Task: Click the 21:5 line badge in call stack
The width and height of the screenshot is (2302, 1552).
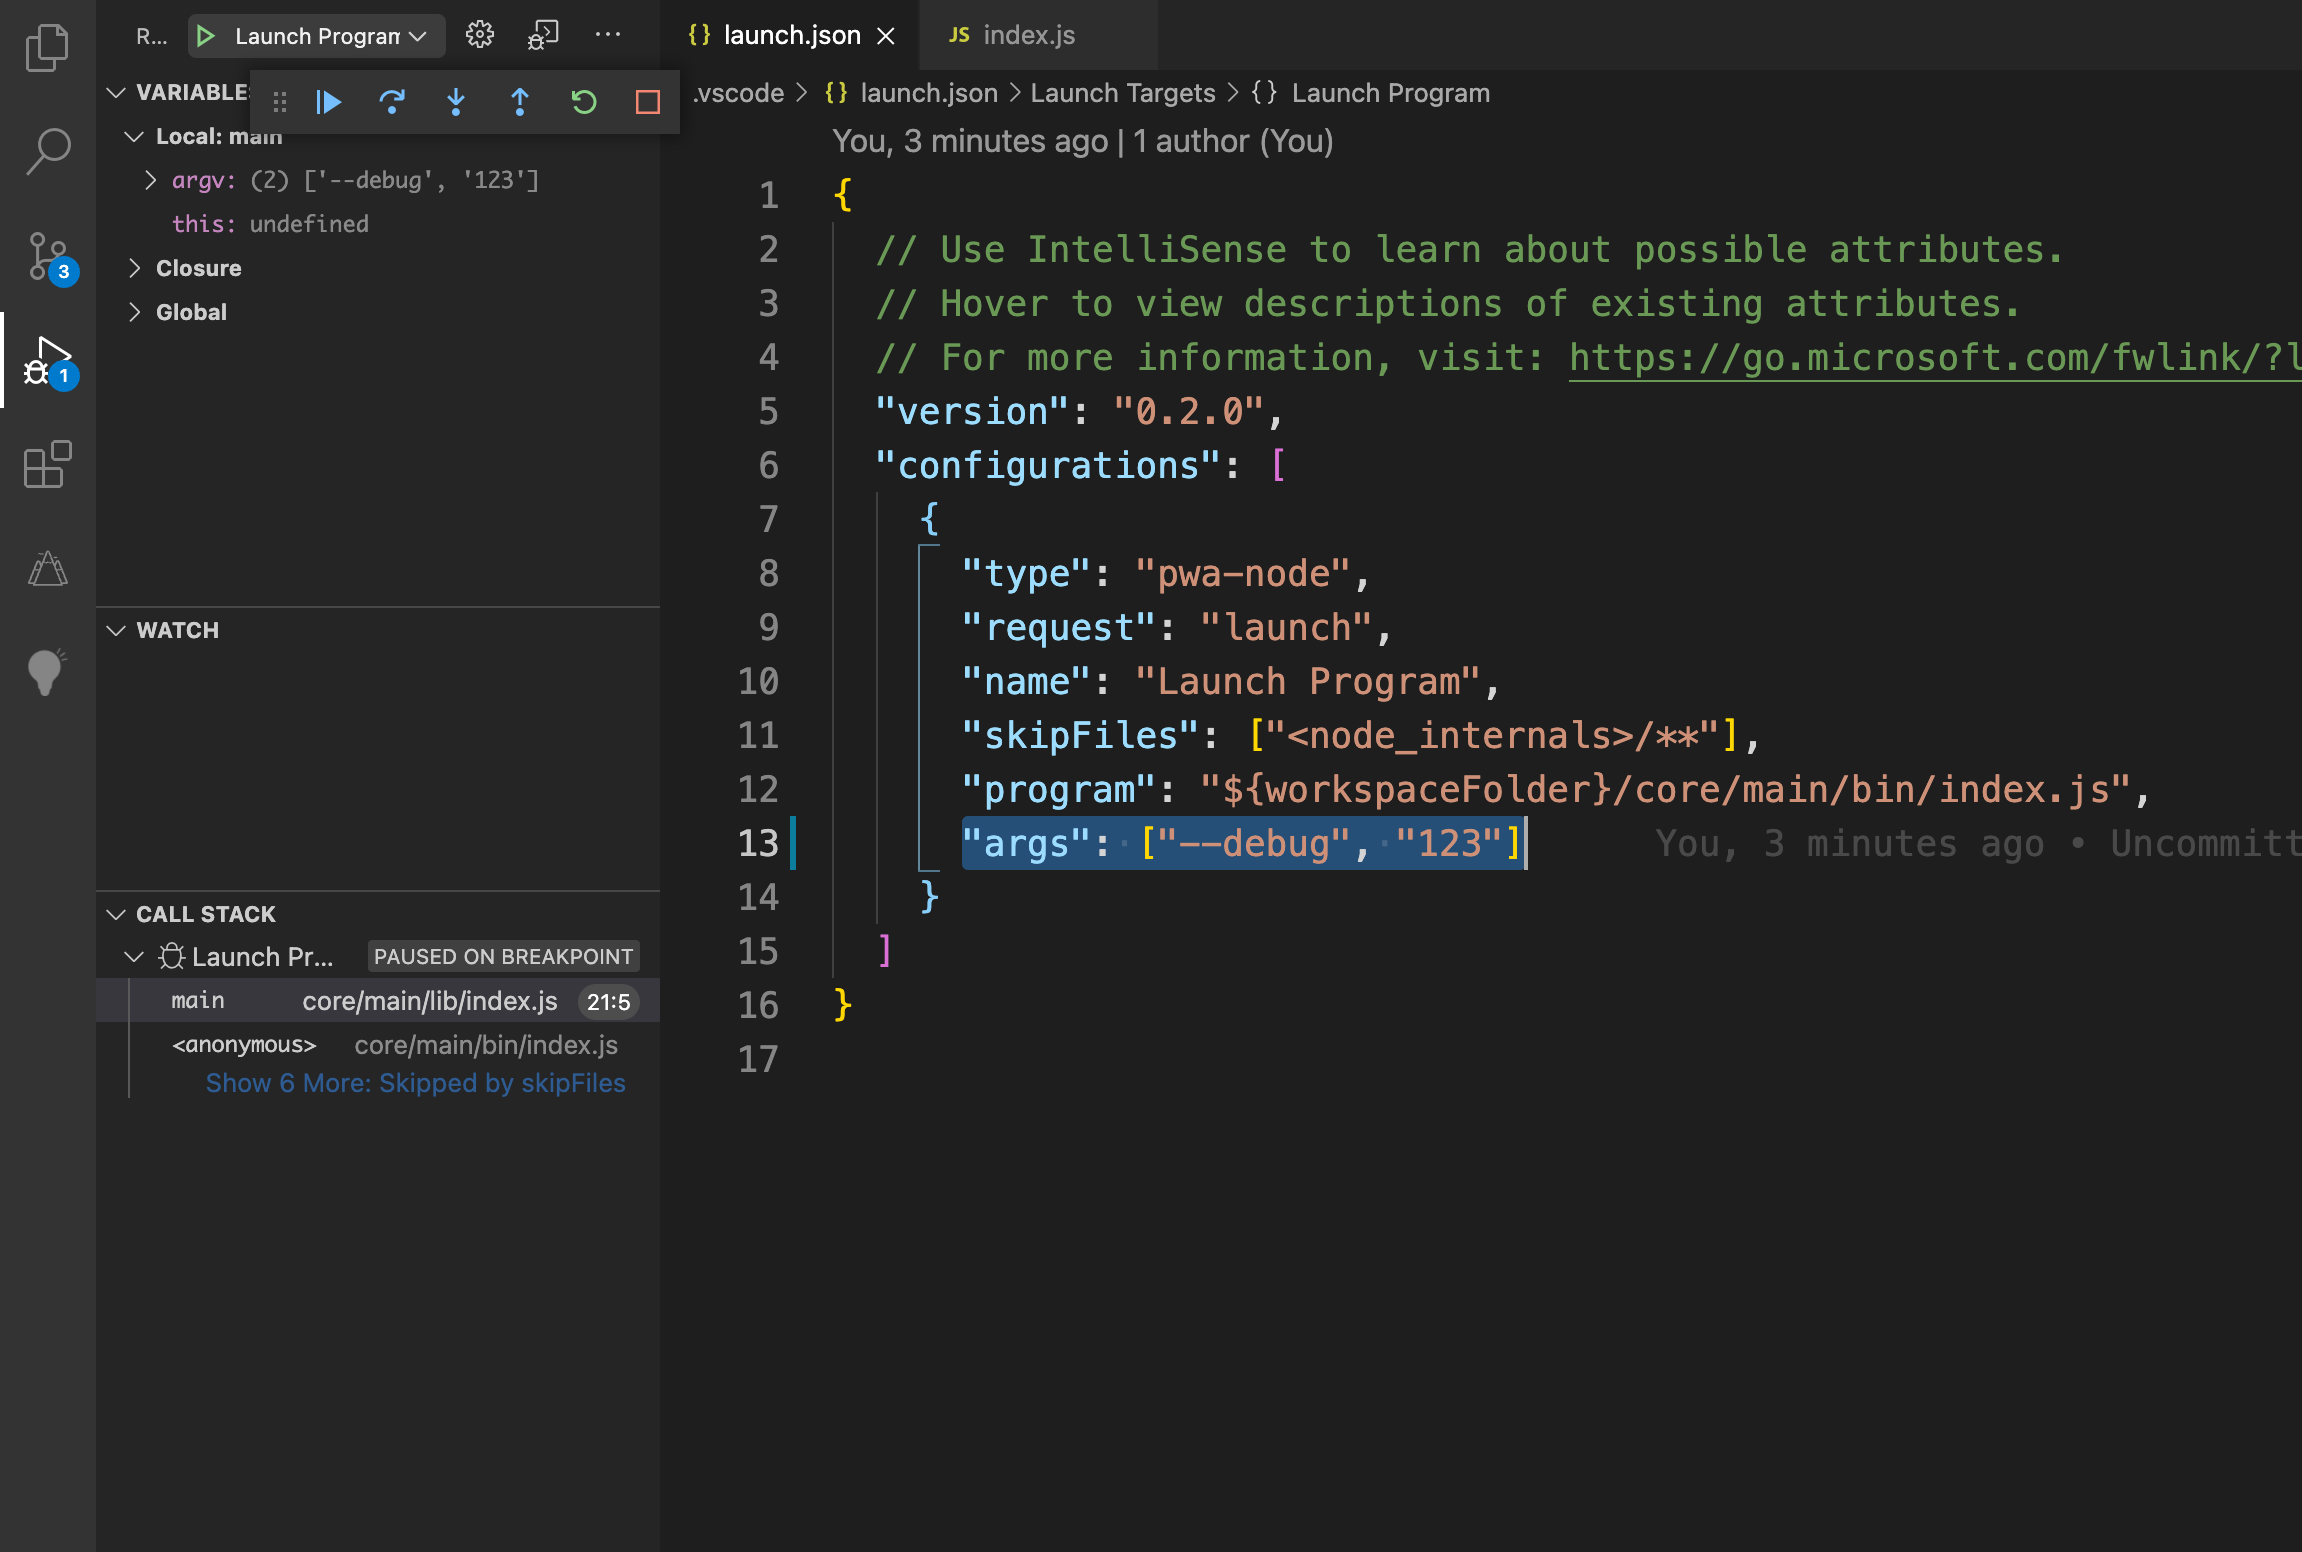Action: [608, 1002]
